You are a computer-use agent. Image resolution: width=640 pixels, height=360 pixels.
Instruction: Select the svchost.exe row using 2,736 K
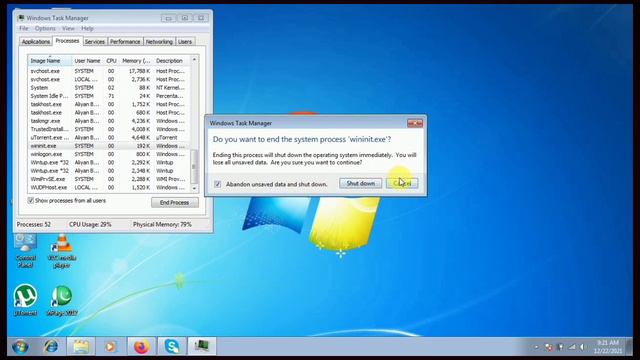[x=109, y=79]
